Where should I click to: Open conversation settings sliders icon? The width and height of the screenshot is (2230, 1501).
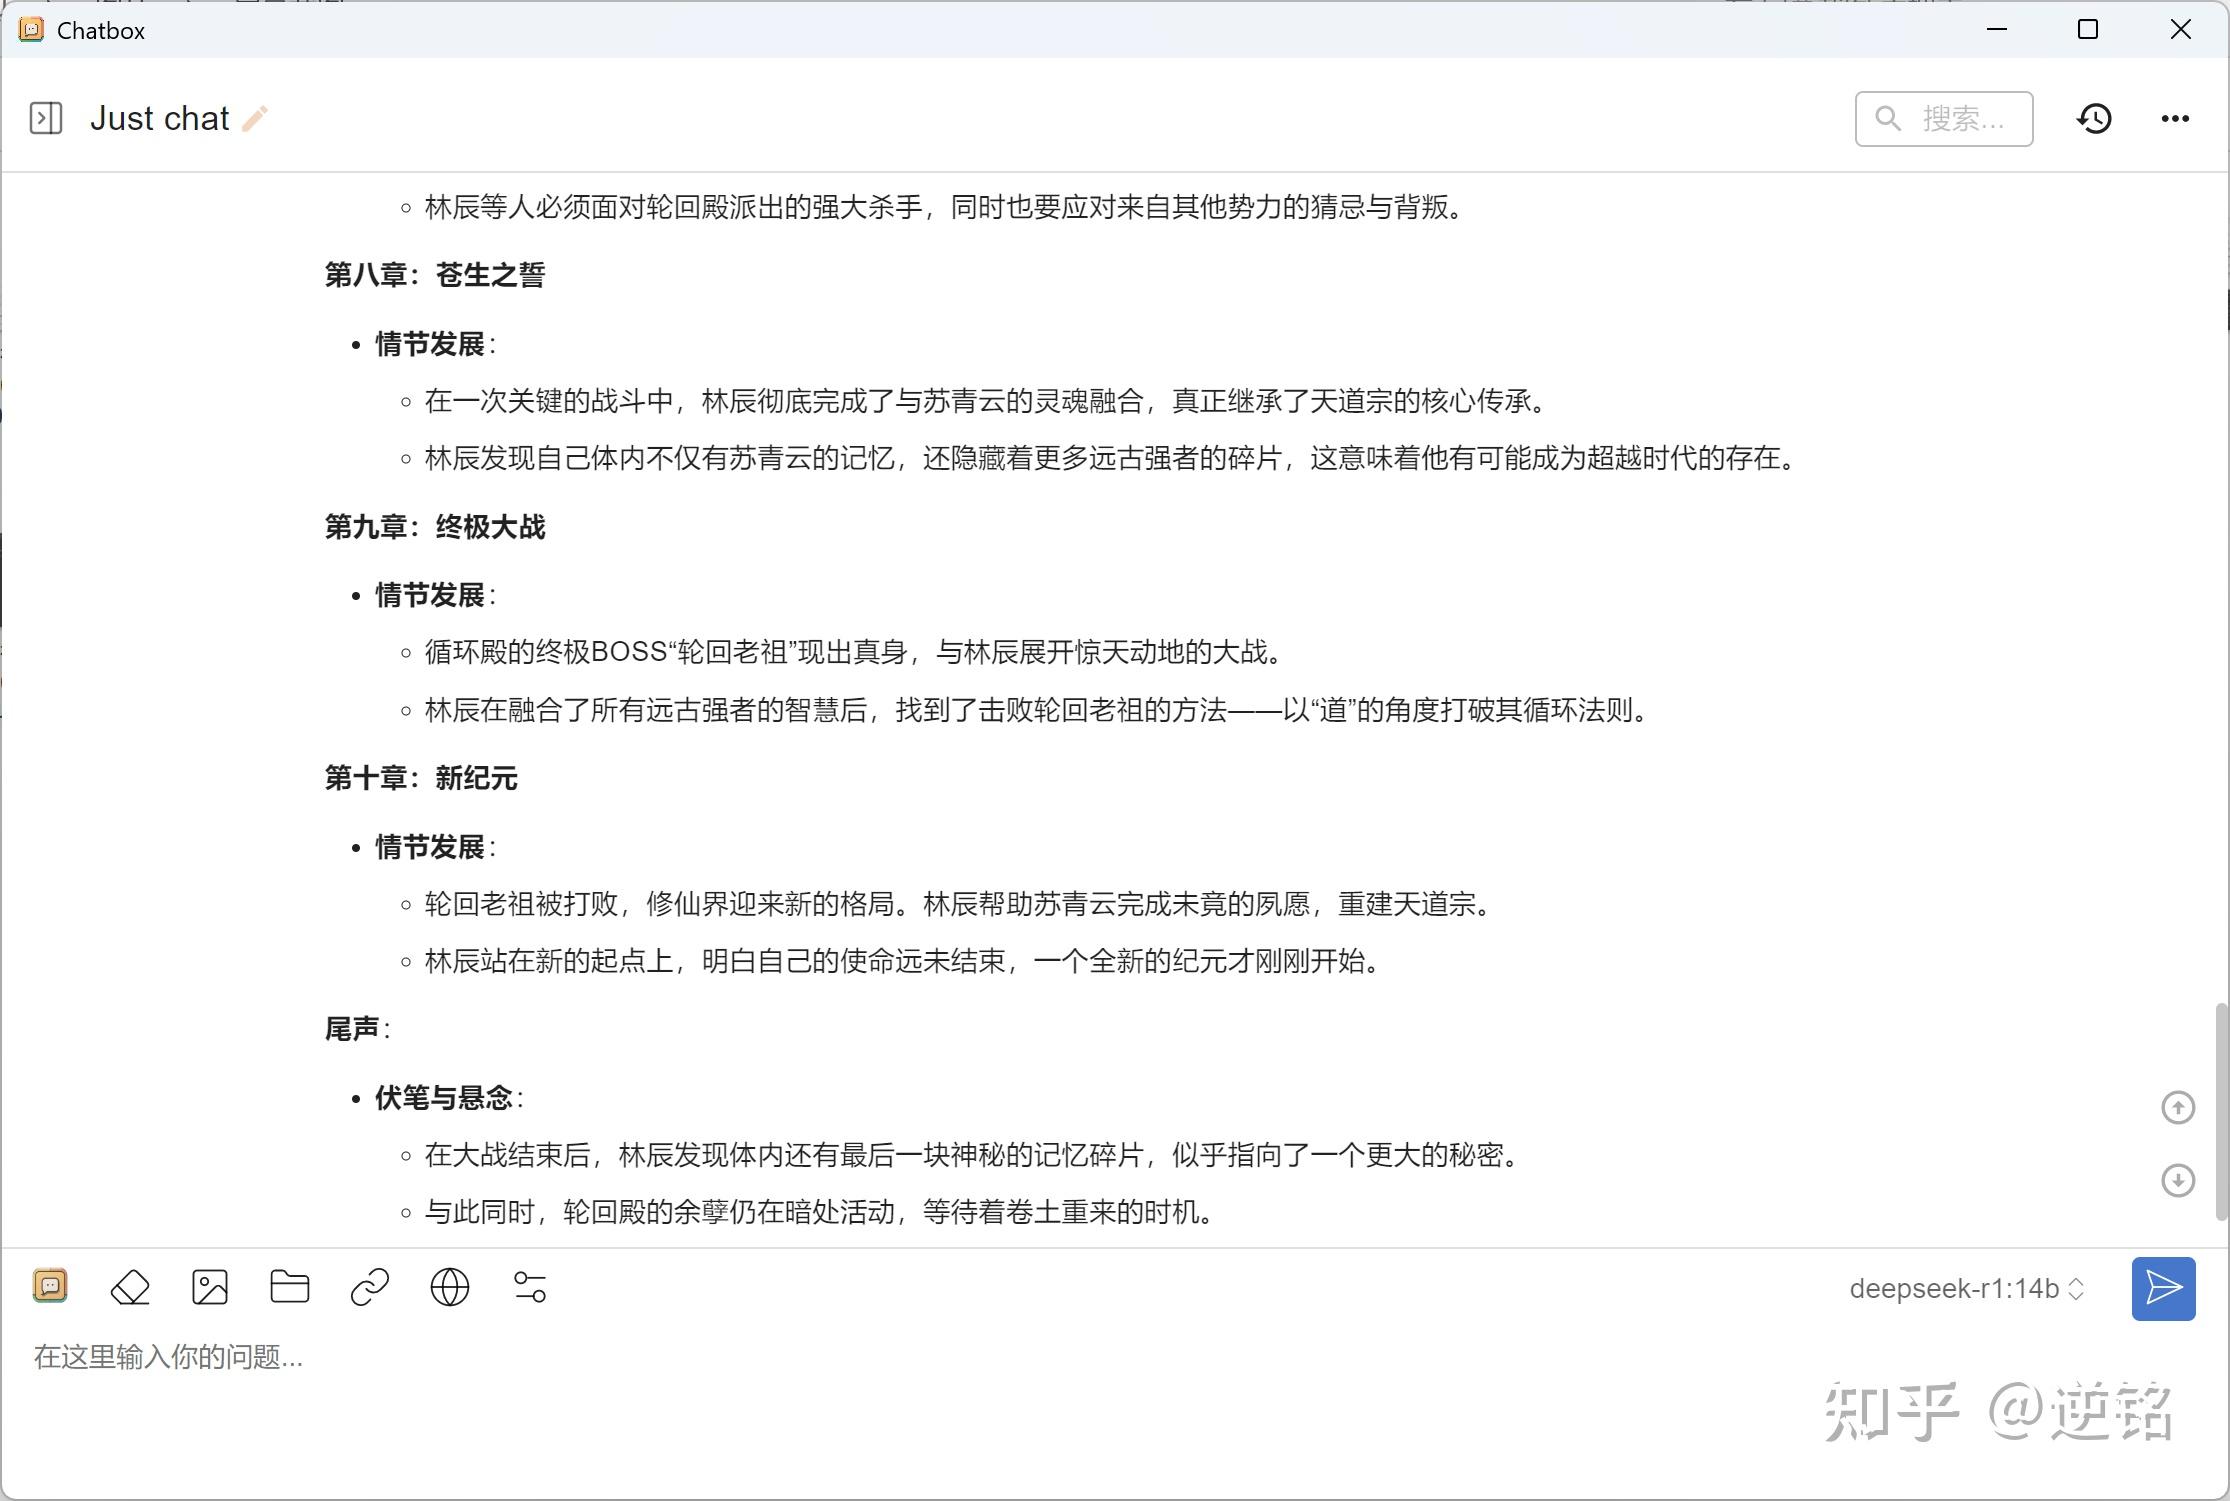tap(530, 1287)
